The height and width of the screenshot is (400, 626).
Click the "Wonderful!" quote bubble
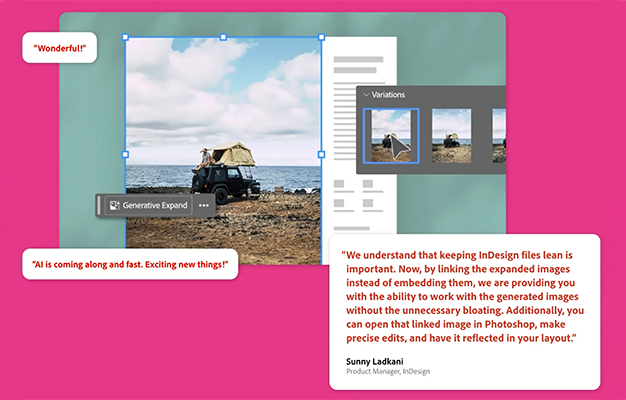click(x=60, y=48)
